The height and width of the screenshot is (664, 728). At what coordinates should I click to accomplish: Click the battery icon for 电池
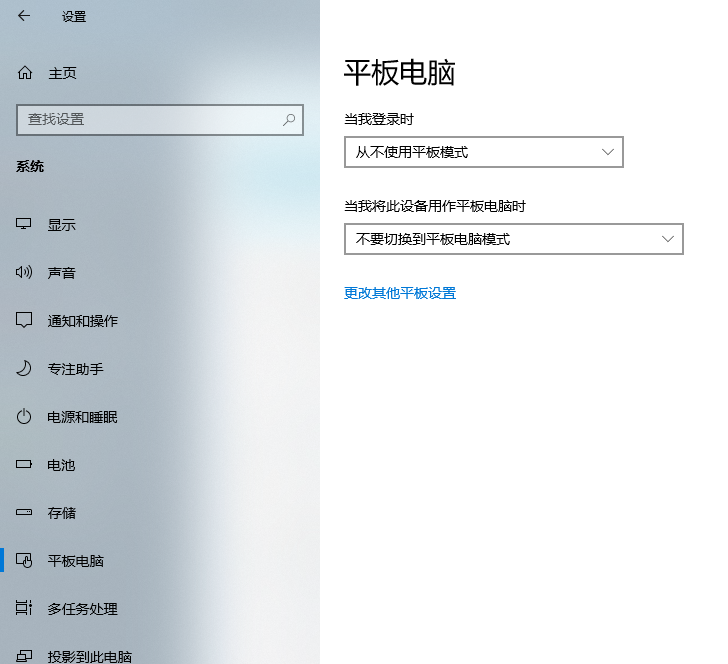coord(24,464)
